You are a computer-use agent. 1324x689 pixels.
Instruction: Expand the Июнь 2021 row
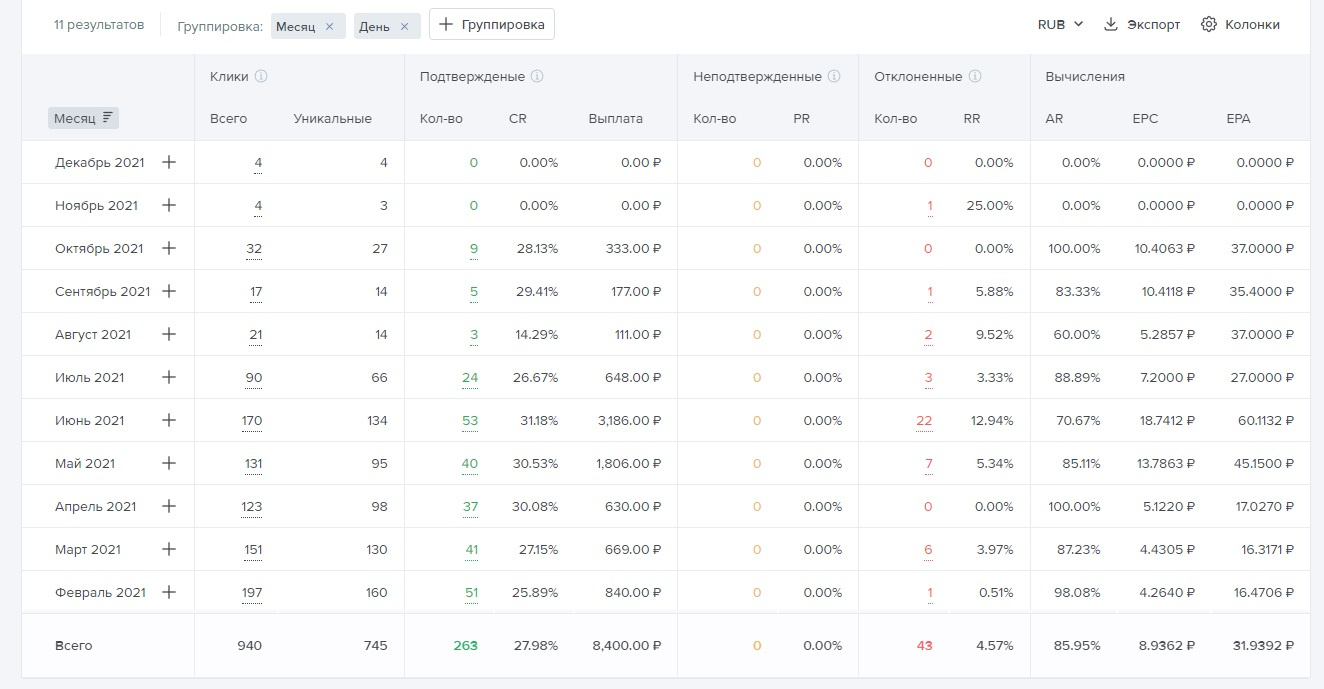point(169,420)
